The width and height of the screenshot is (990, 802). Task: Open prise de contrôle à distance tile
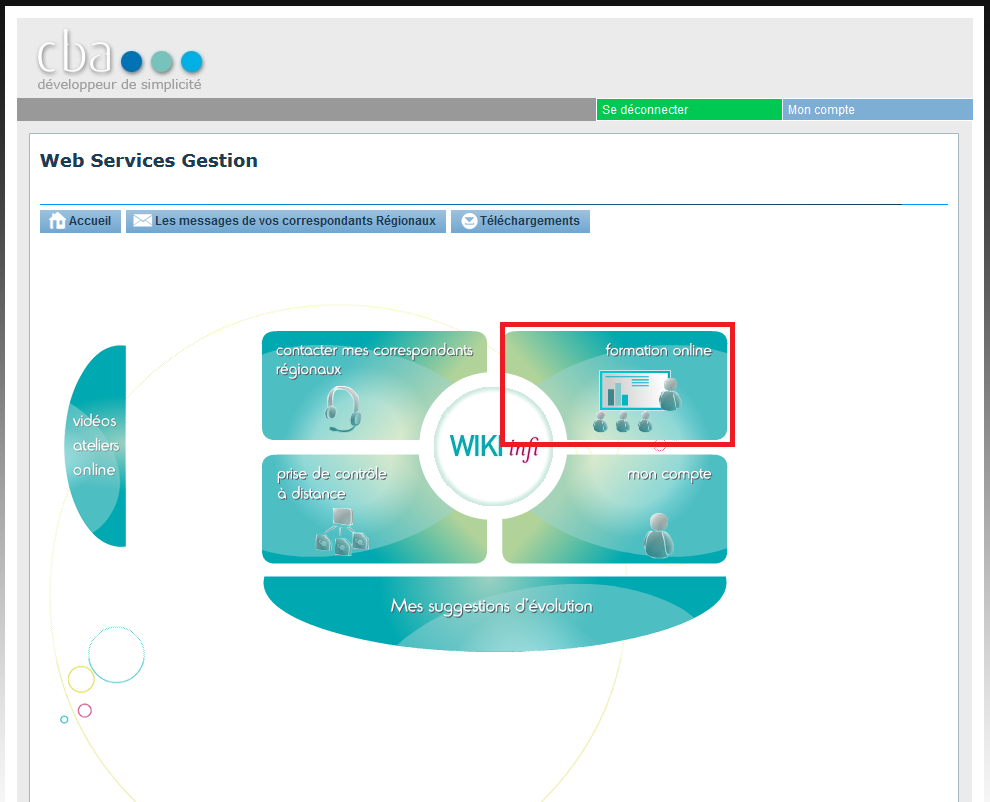point(374,509)
